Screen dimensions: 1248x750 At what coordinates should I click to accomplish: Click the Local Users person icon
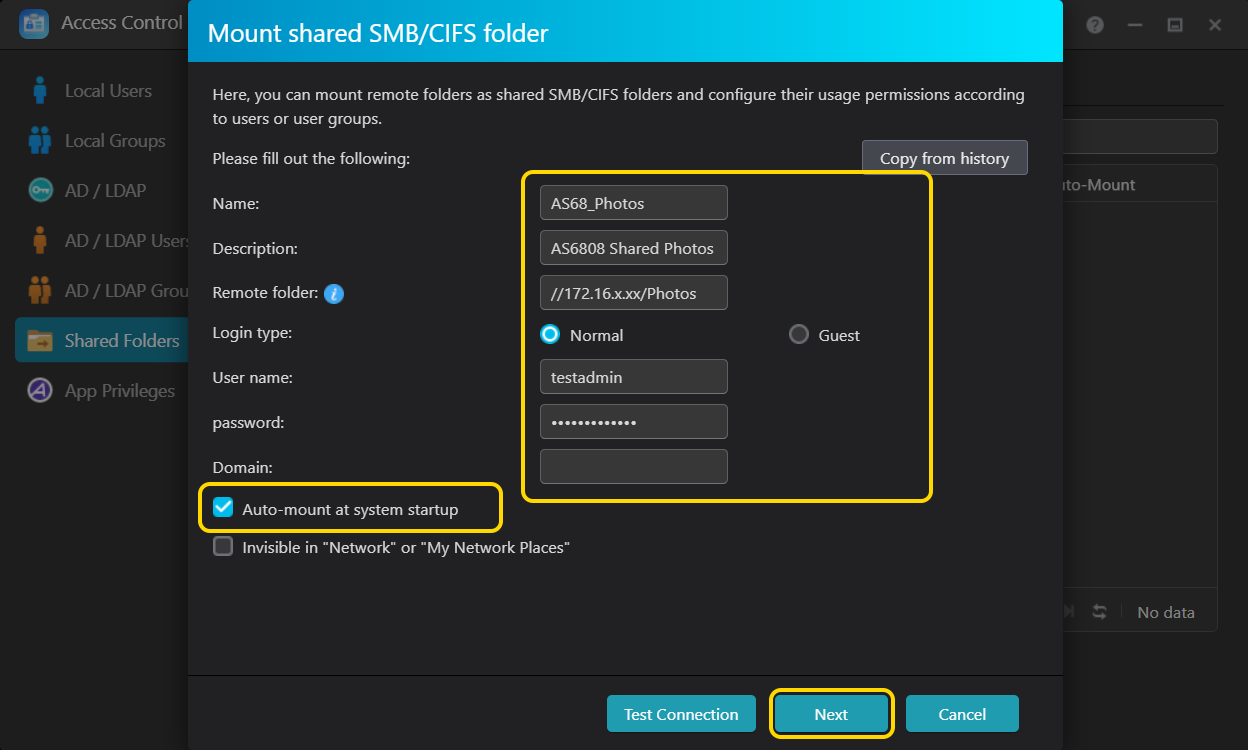coord(40,90)
